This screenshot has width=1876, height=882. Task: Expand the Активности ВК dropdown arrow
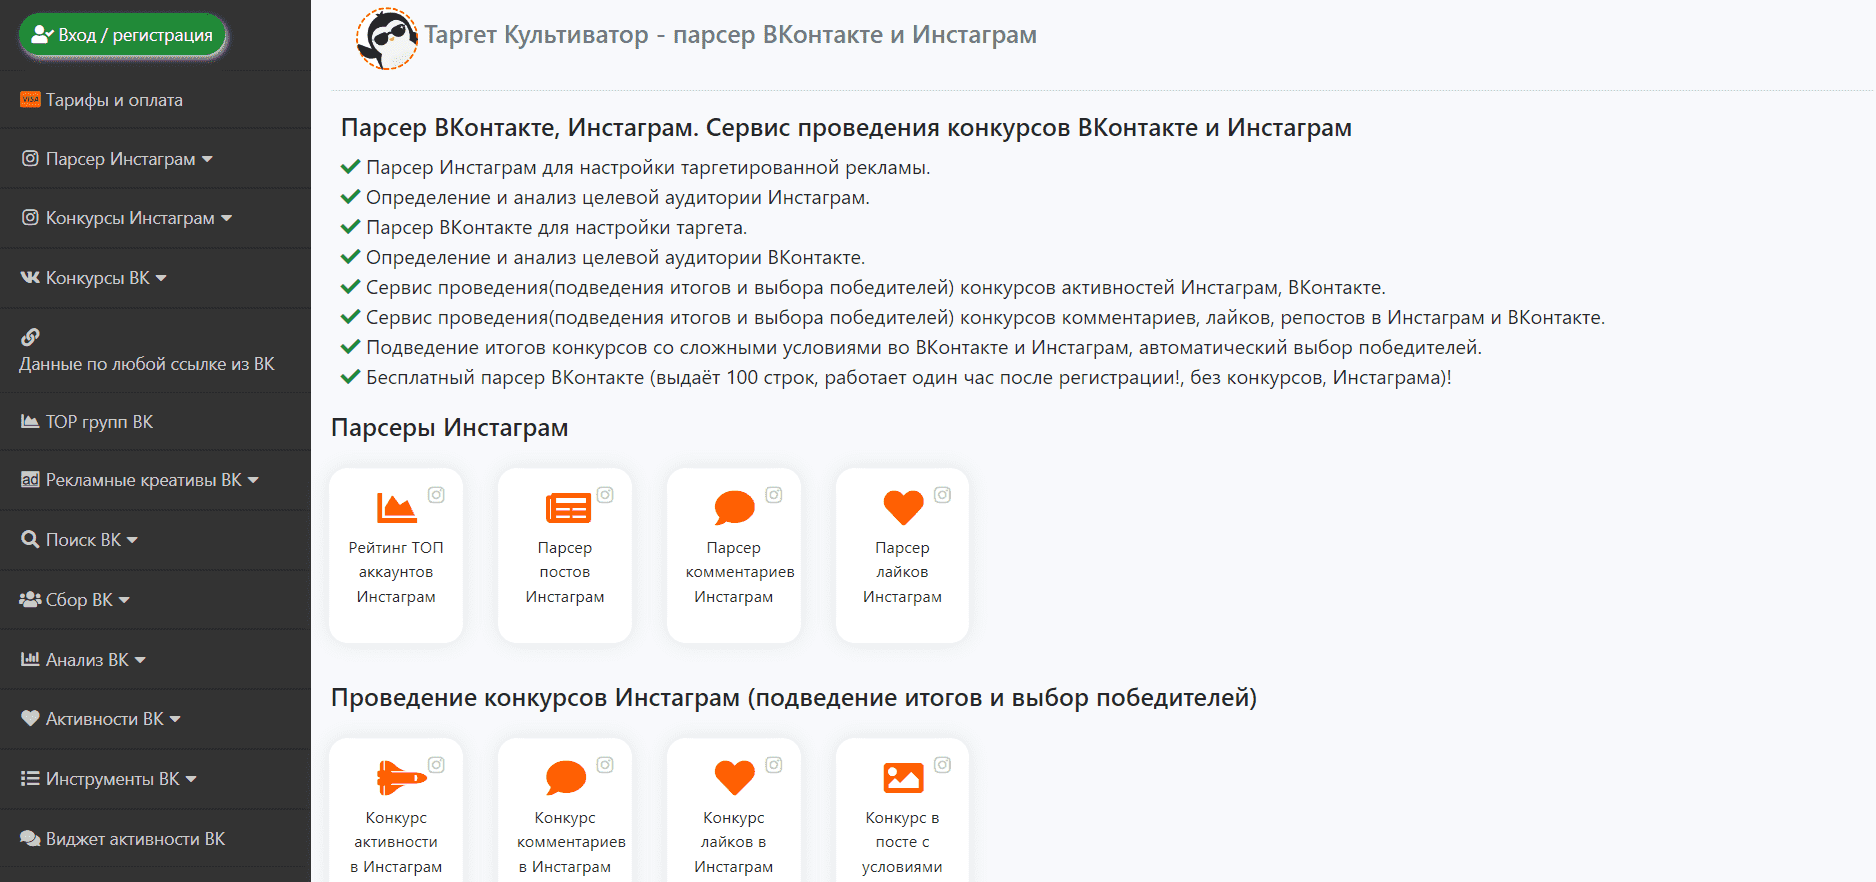(175, 719)
